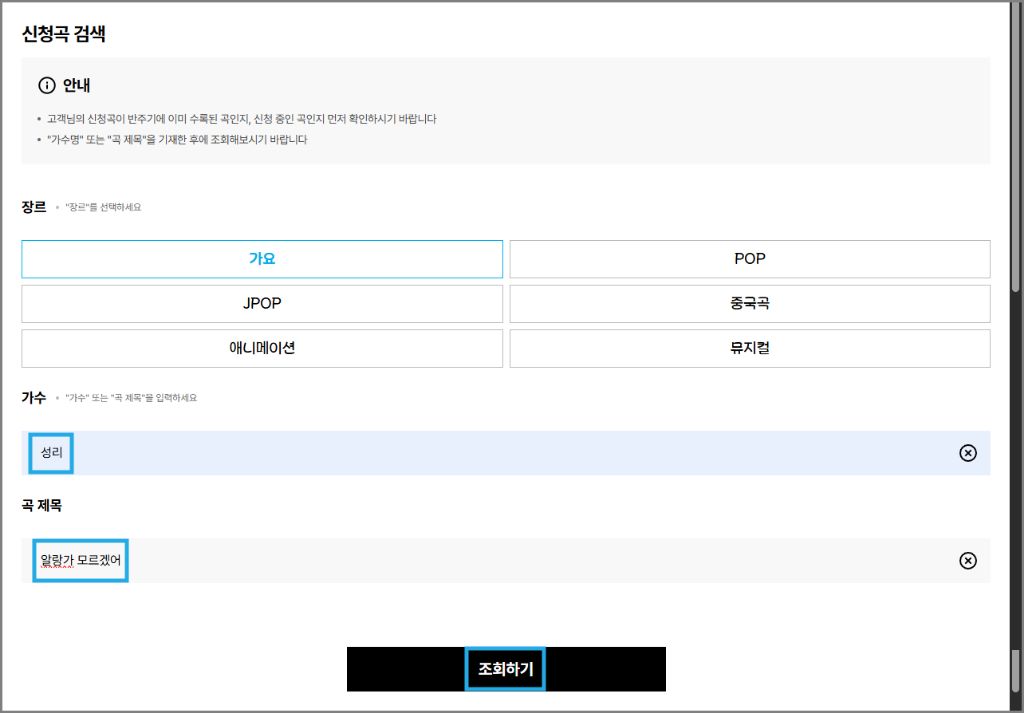This screenshot has height=713, width=1024.
Task: Click the 신청곡 검색 heading text
Action: pos(63,34)
